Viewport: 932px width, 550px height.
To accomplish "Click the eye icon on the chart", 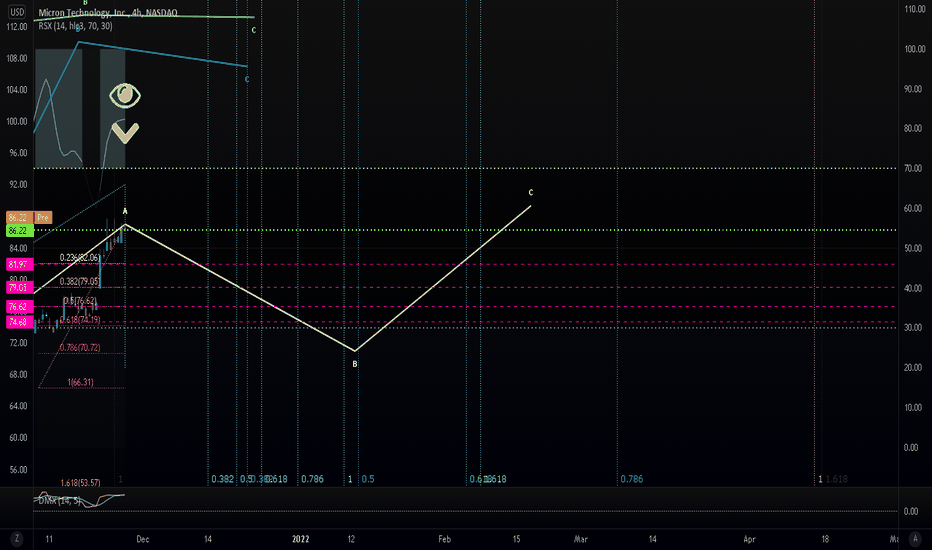I will 125,95.
